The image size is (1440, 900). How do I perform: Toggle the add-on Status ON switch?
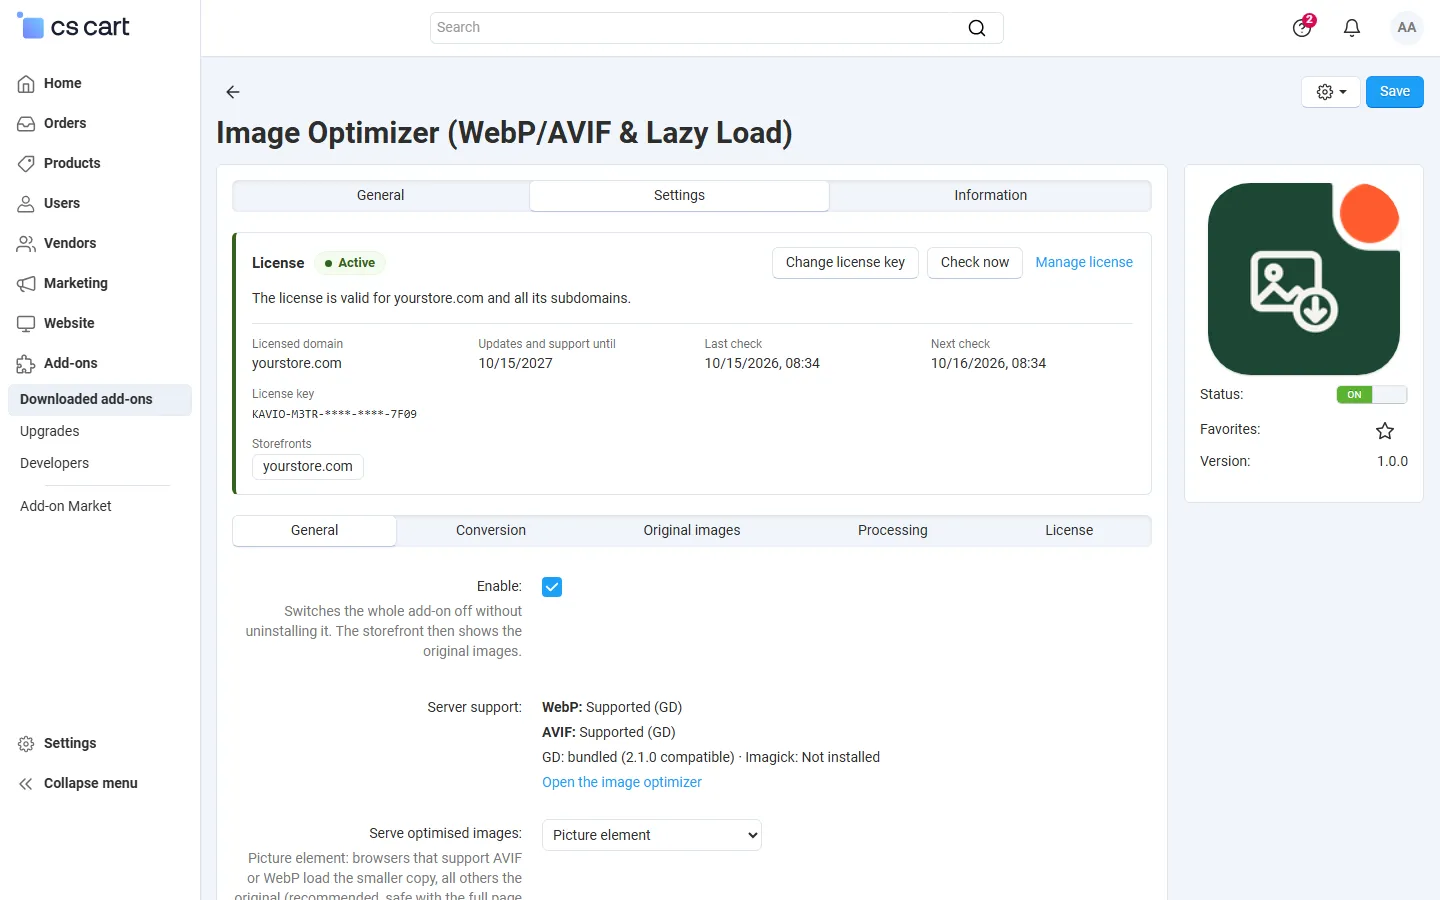click(x=1371, y=395)
